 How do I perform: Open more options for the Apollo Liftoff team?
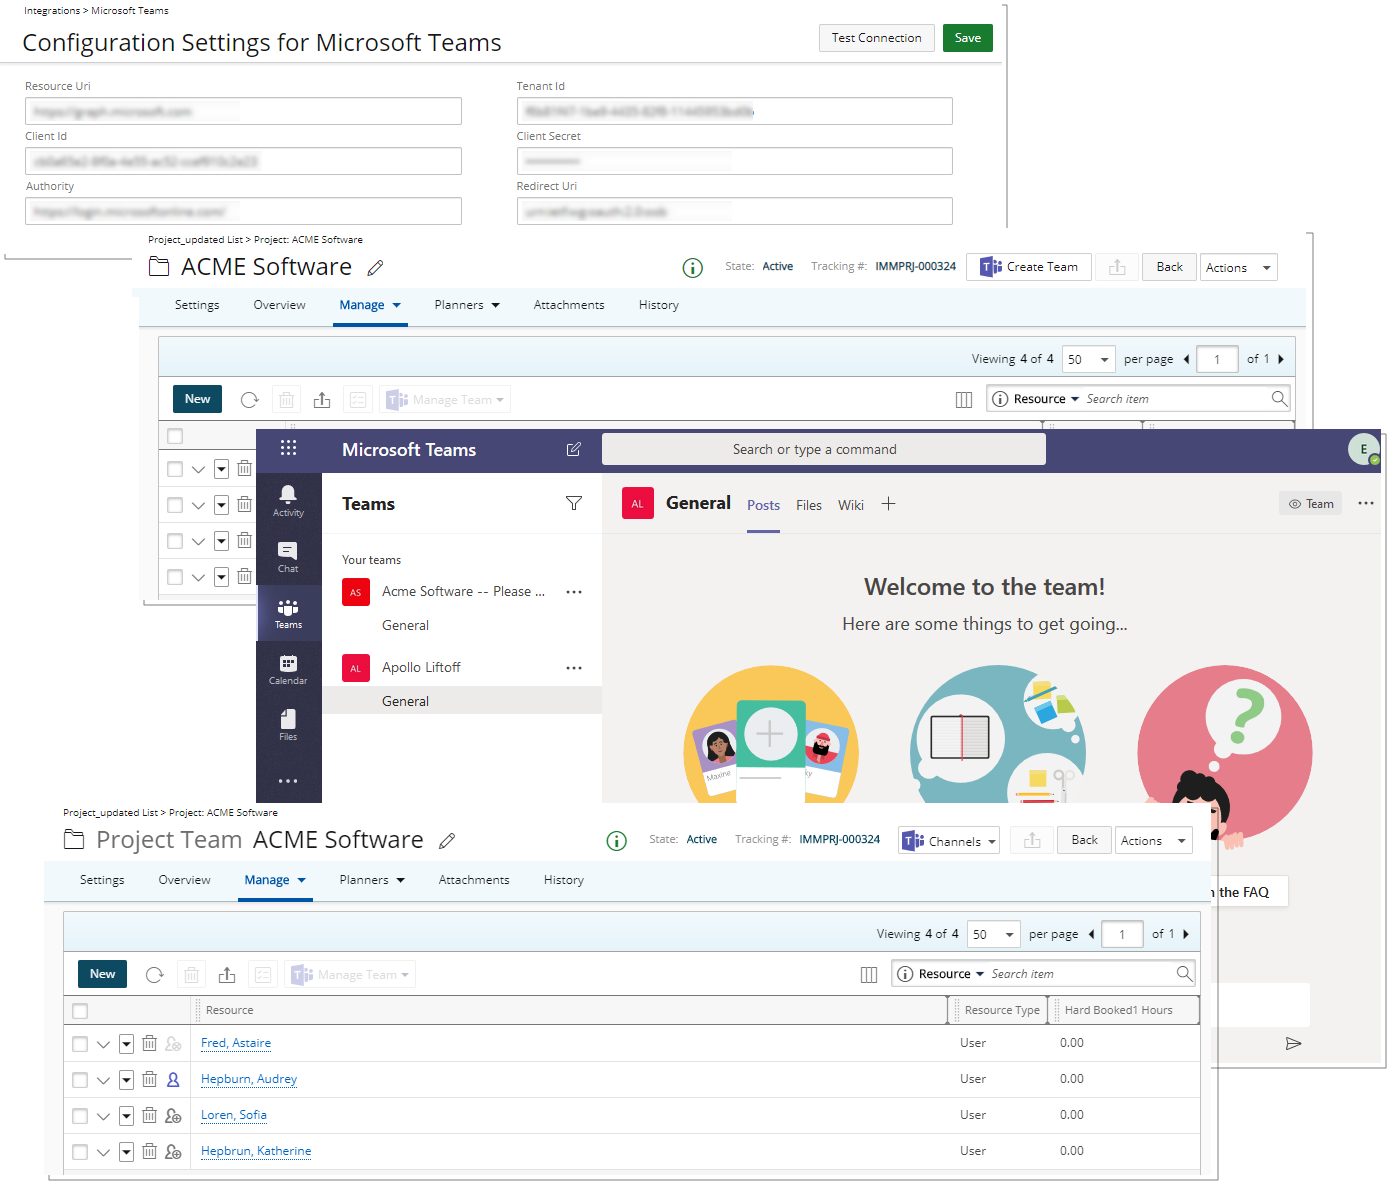(x=574, y=668)
